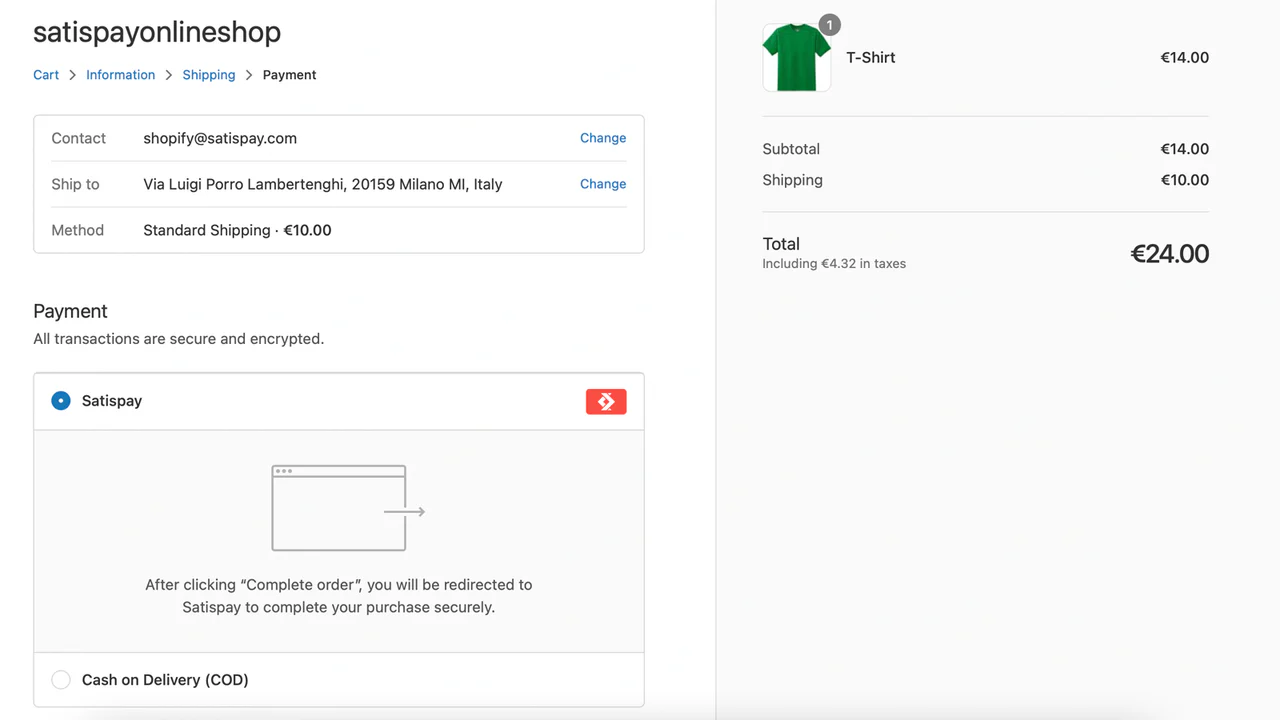Click the €24.00 total amount
1280x720 pixels.
[1170, 254]
